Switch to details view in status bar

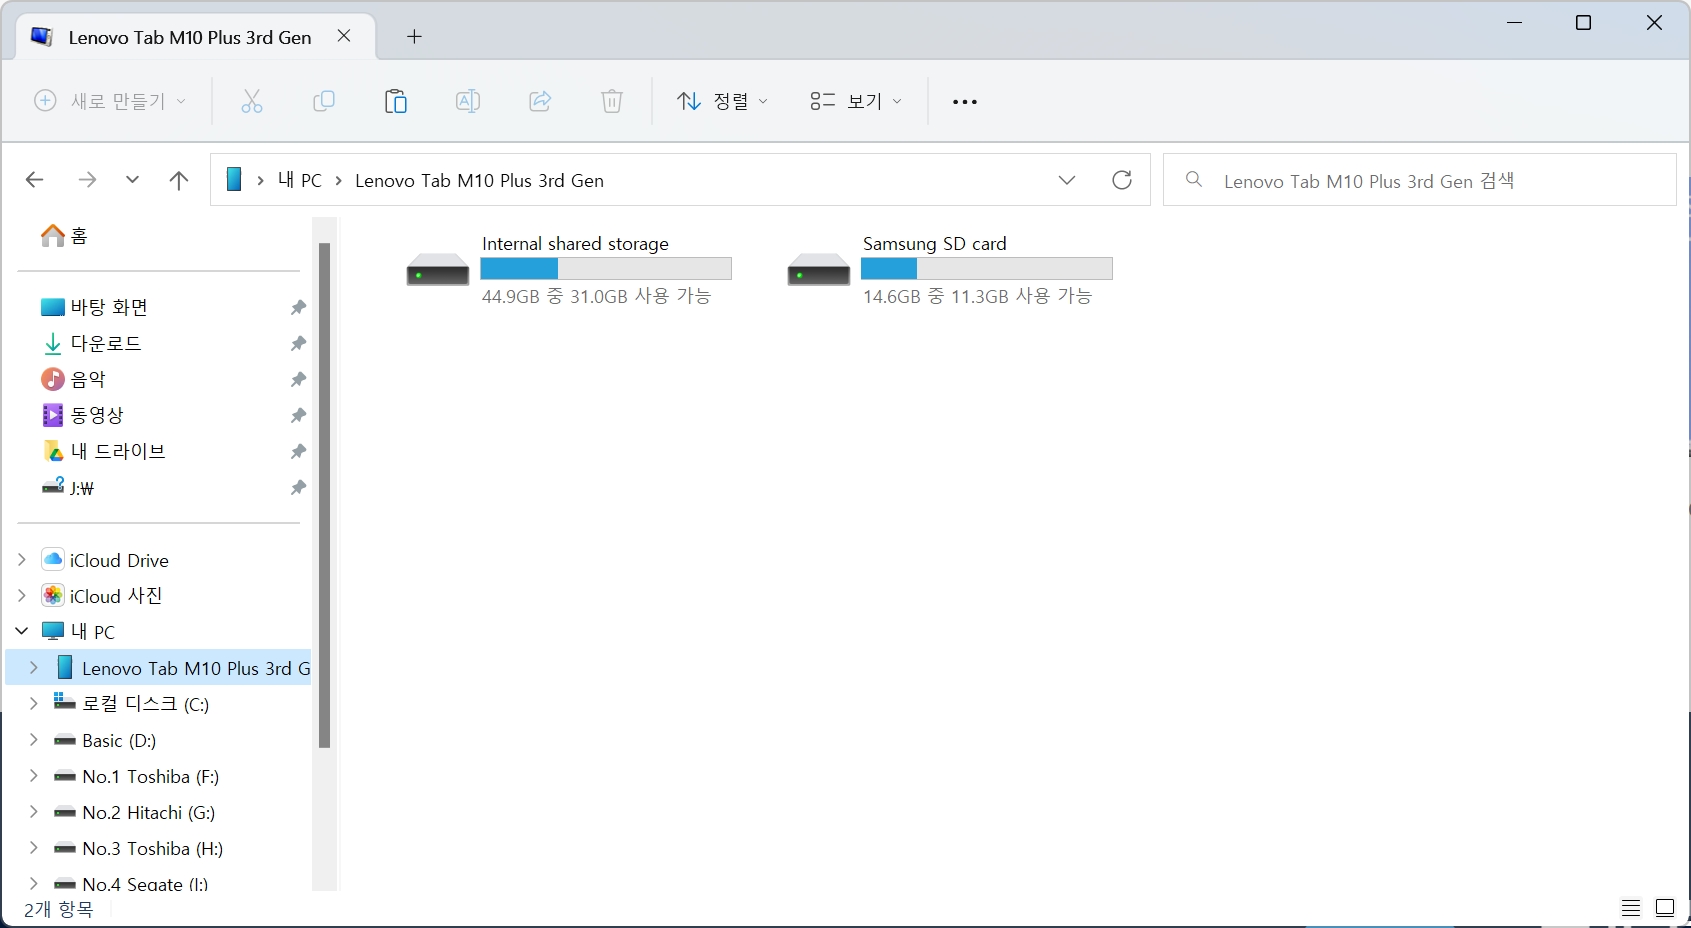click(x=1631, y=908)
